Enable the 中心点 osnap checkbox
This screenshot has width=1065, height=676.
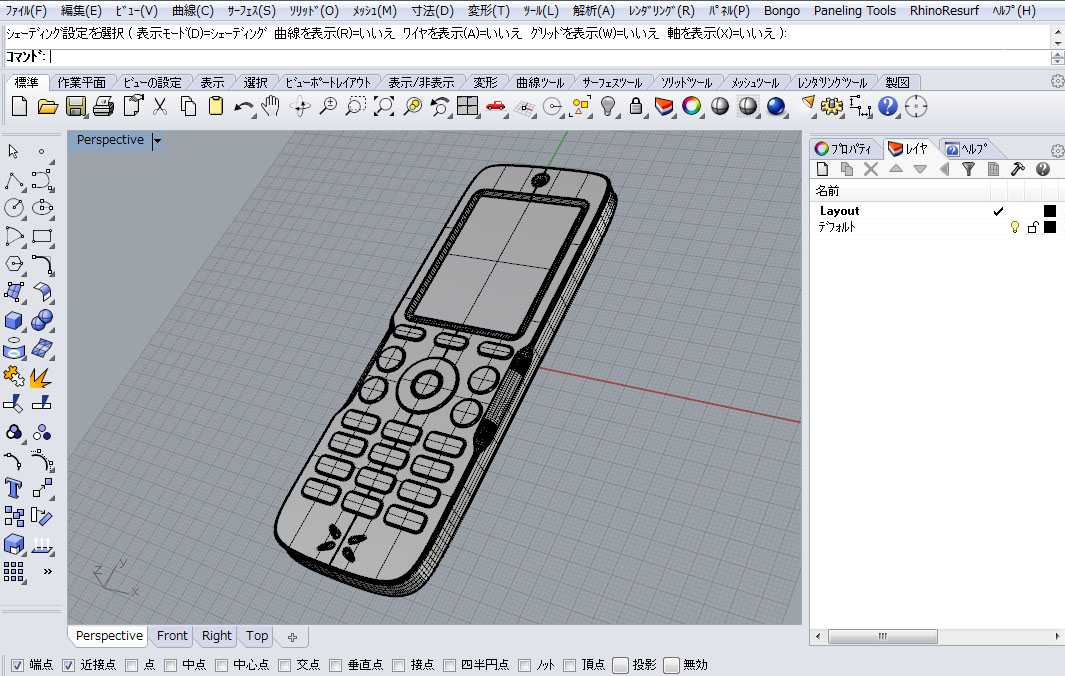pos(221,665)
